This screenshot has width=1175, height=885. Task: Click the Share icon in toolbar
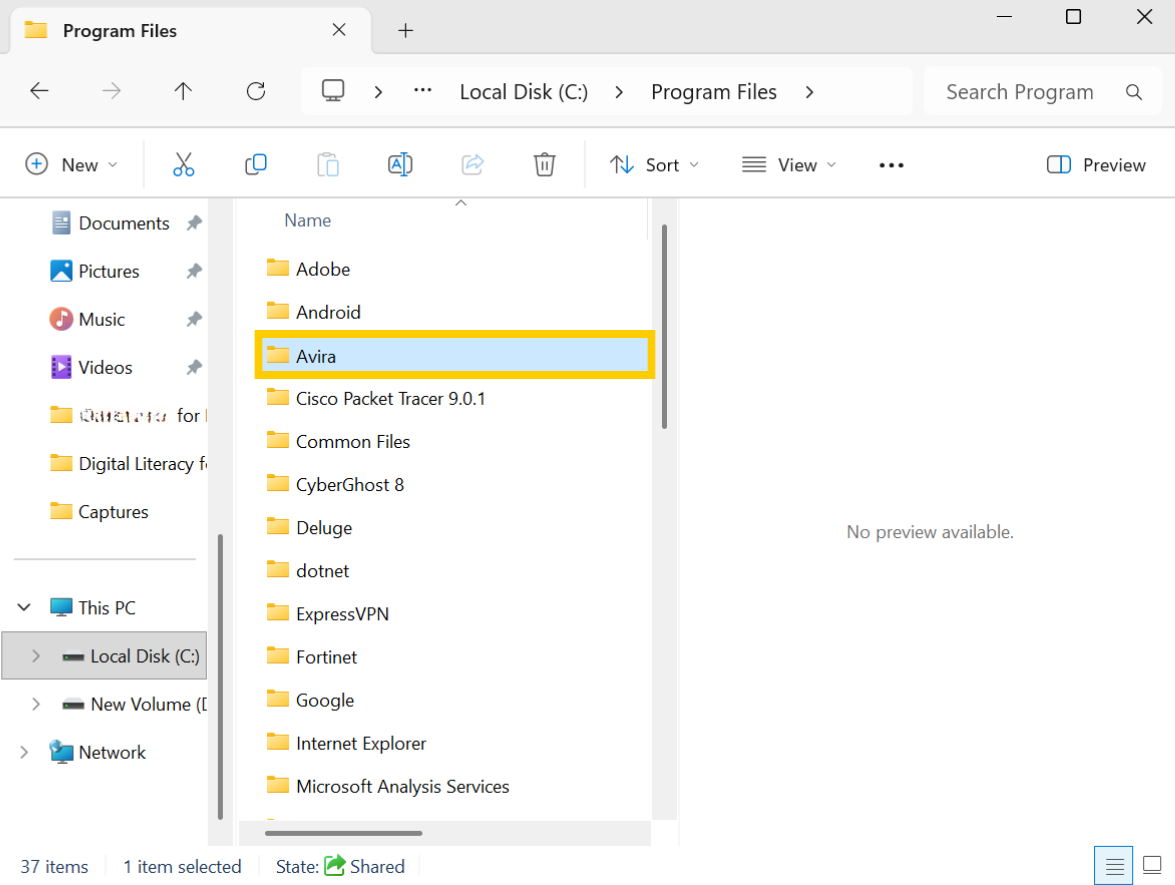tap(472, 164)
